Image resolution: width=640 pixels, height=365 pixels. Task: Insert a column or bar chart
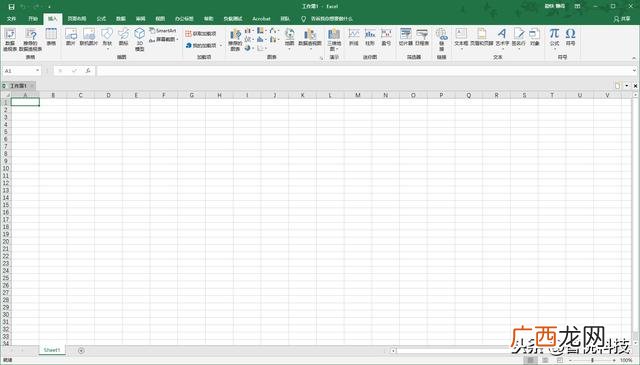(x=249, y=31)
